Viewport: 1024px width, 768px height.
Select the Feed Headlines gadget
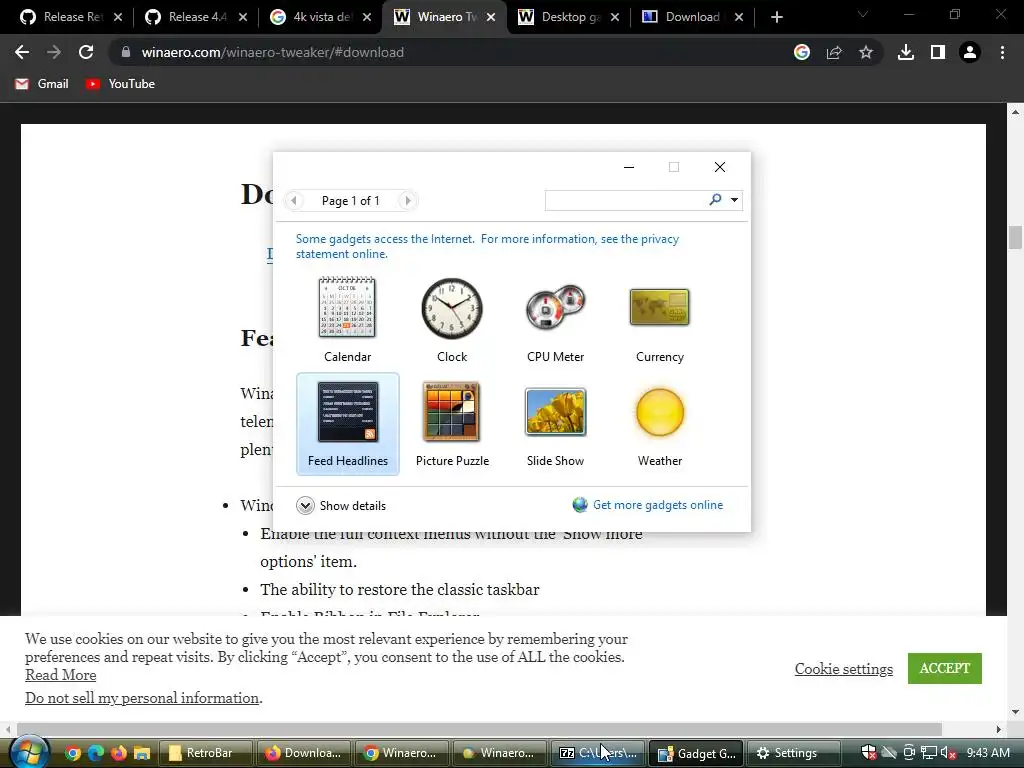[347, 424]
